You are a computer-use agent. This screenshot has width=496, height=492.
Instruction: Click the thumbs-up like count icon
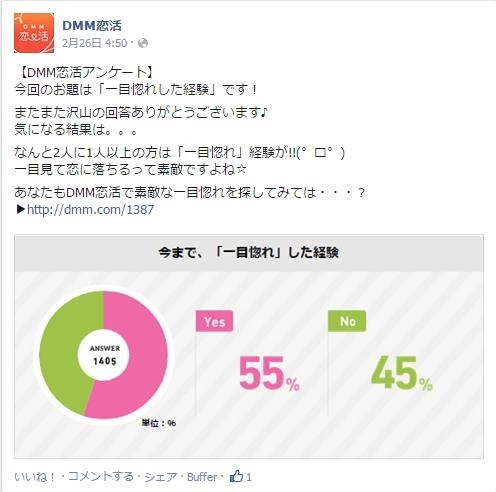coord(236,476)
